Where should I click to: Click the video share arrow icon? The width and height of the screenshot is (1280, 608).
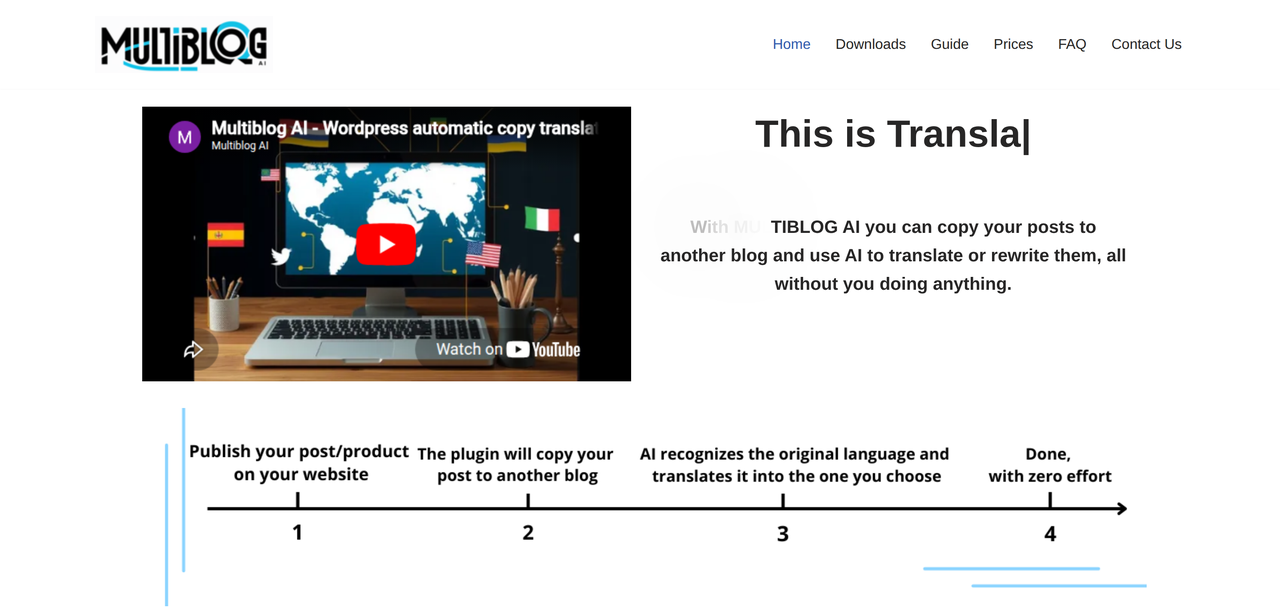[193, 349]
